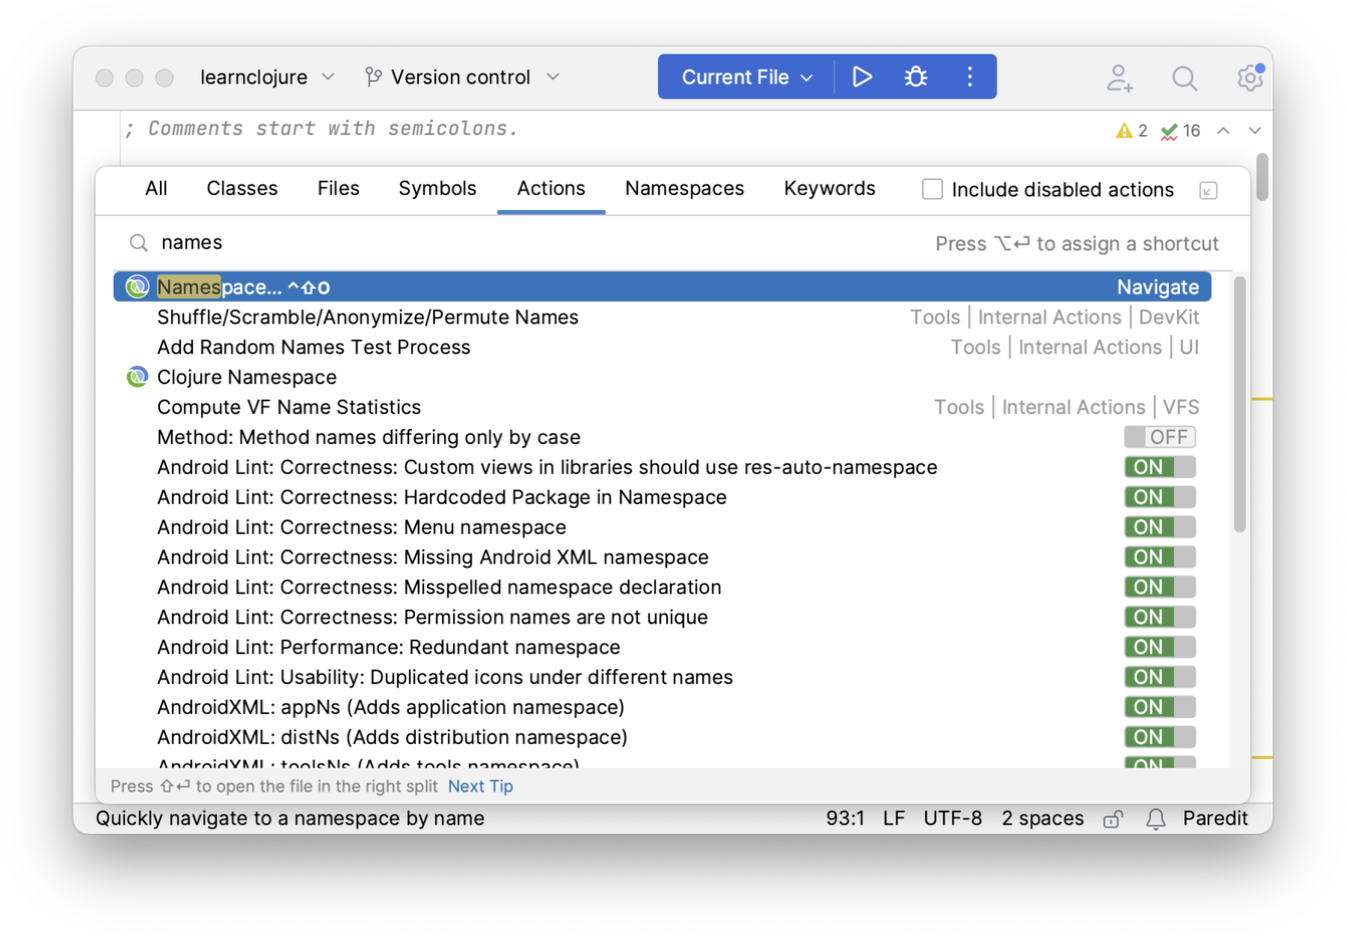Check Include disabled actions
This screenshot has width=1346, height=935.
(932, 189)
